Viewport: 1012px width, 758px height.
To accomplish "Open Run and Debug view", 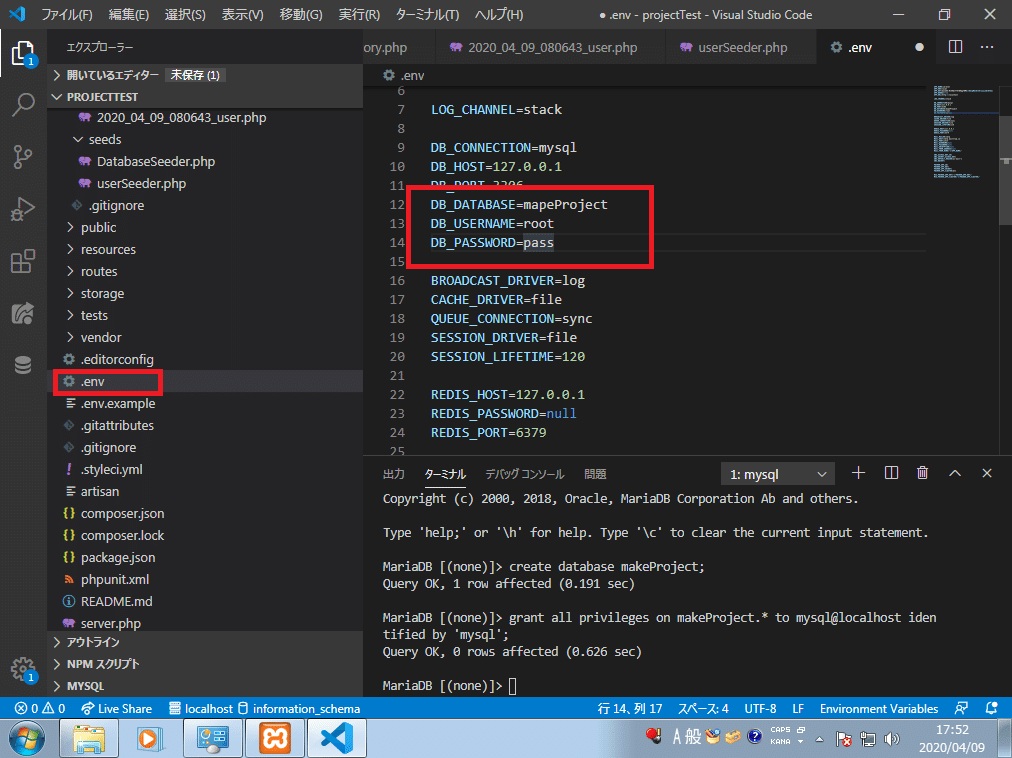I will [x=23, y=209].
